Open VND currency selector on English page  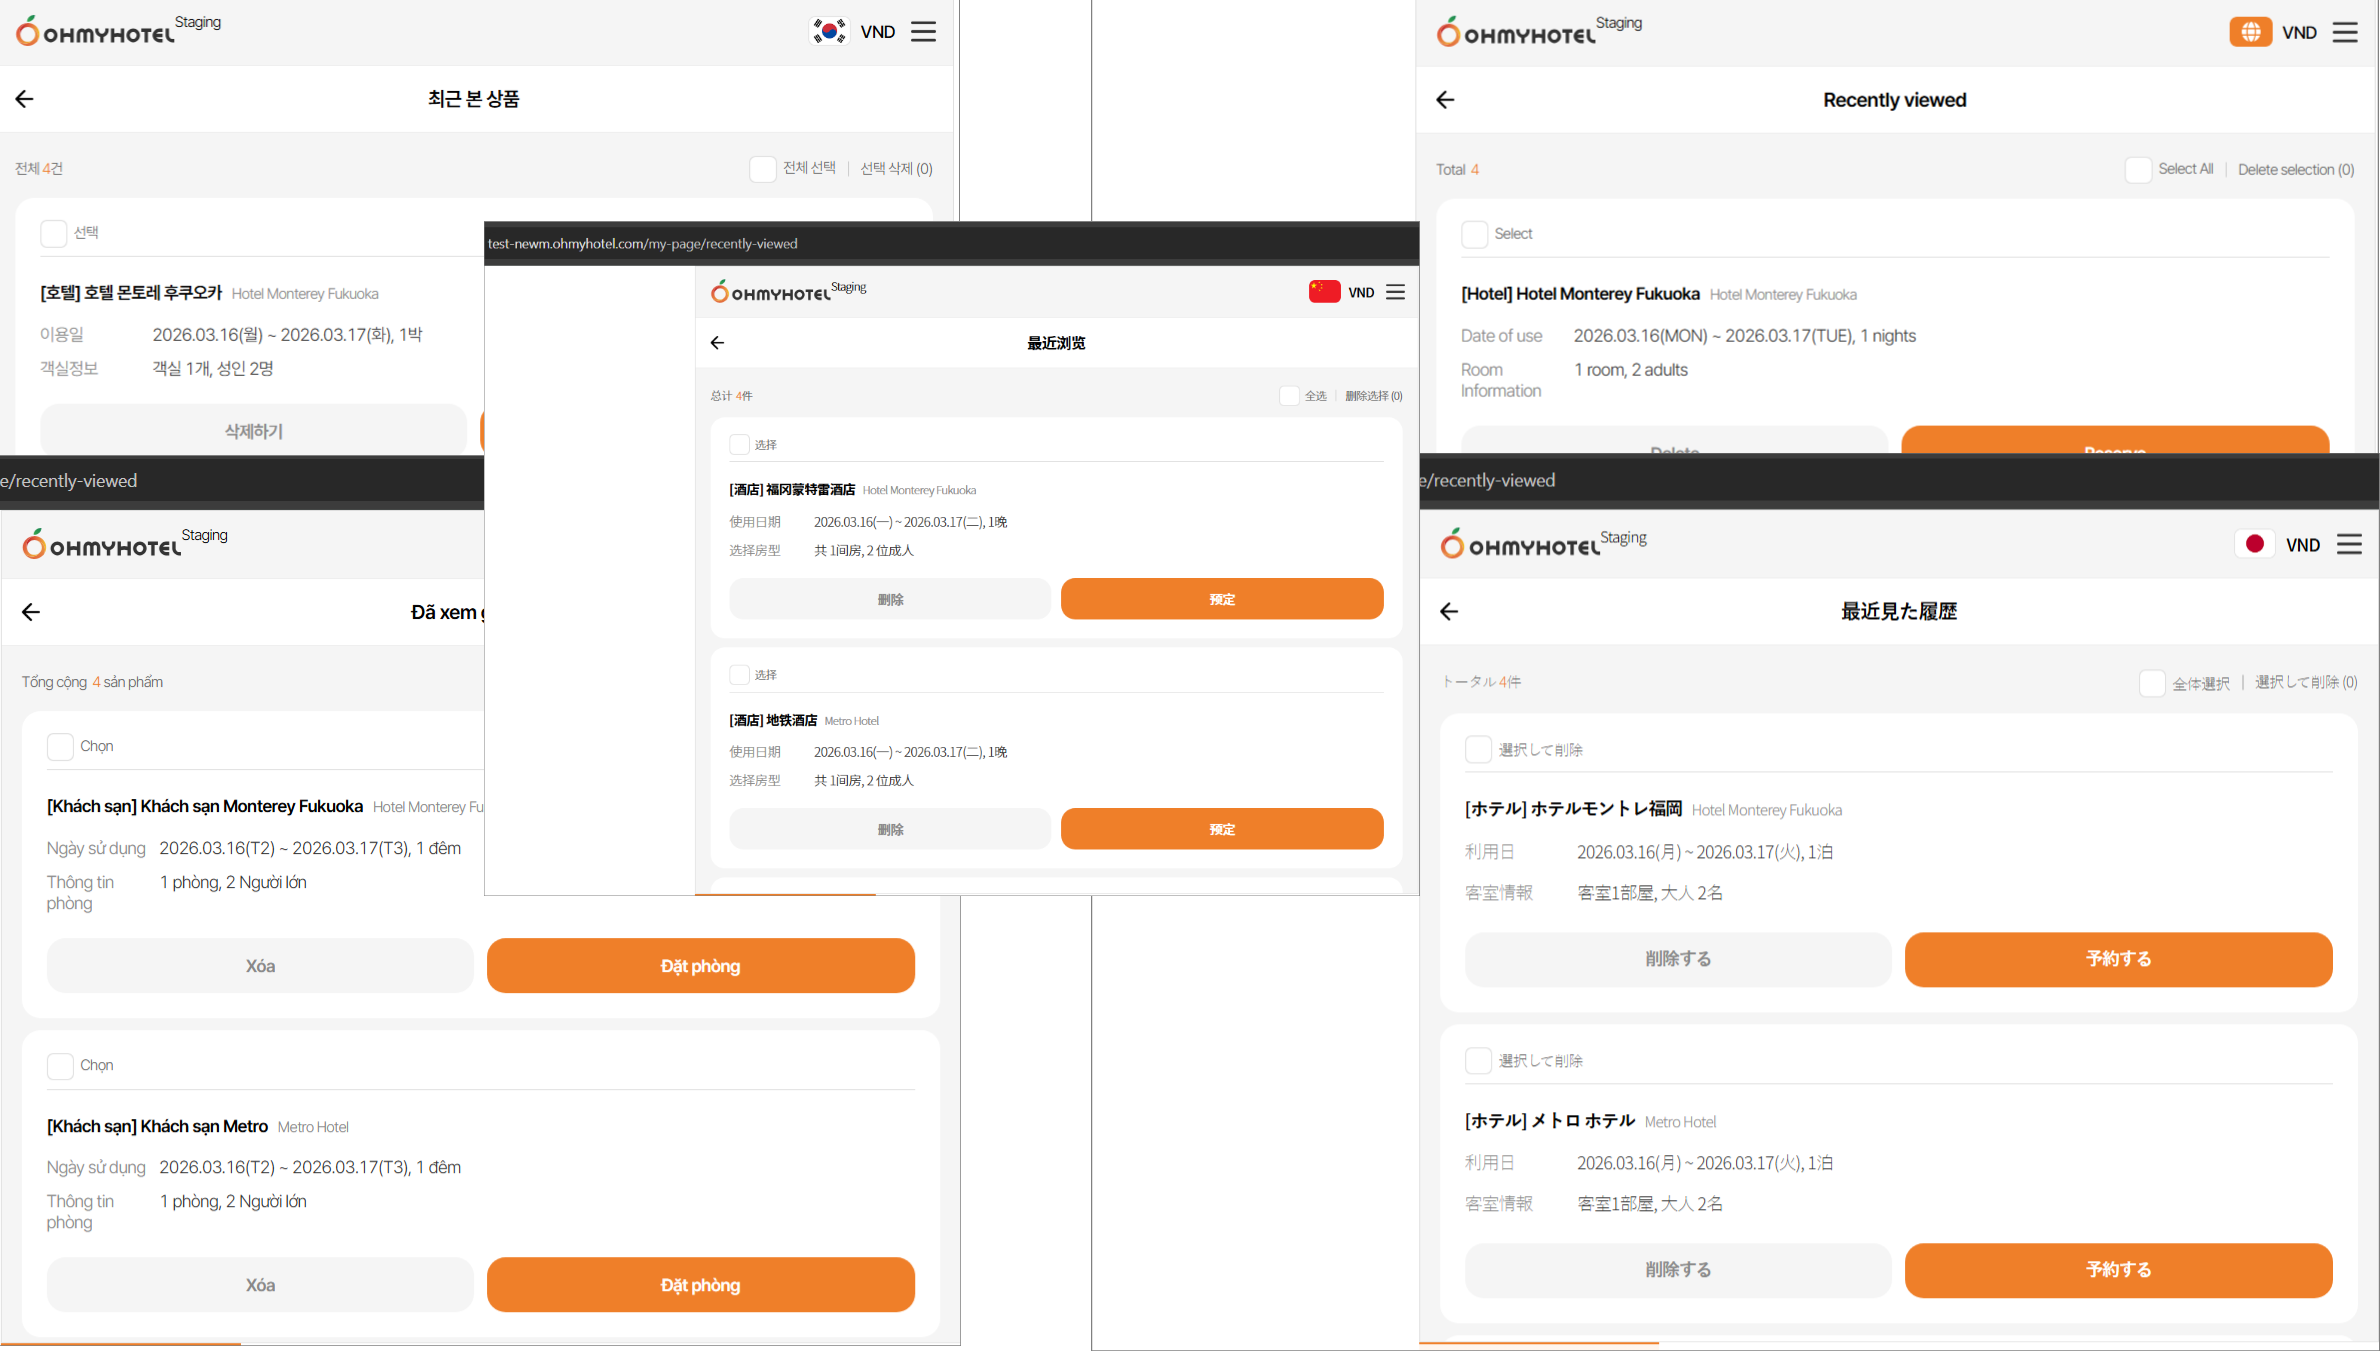(2299, 33)
